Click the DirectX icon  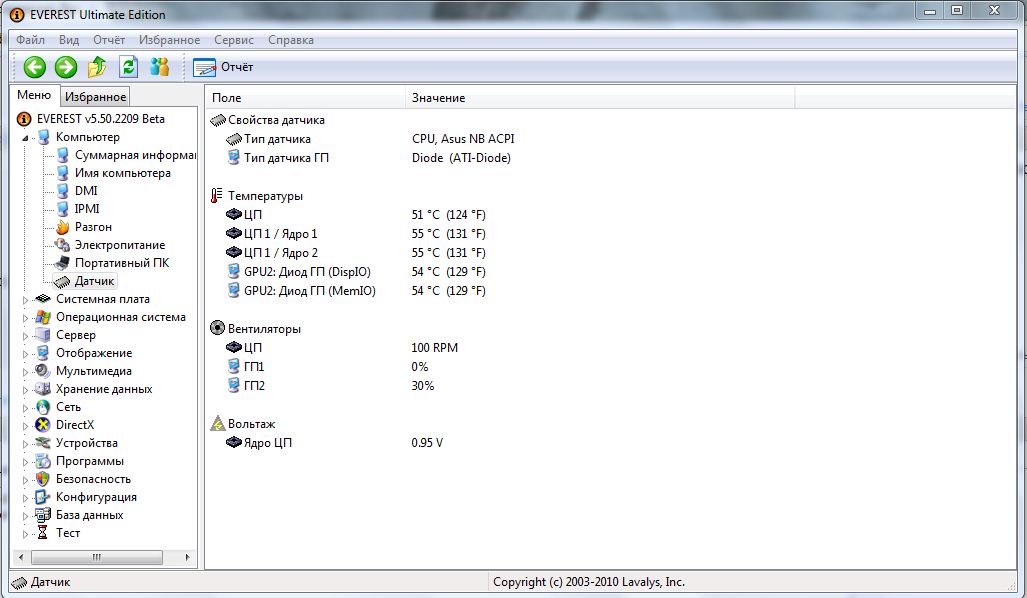(x=43, y=425)
